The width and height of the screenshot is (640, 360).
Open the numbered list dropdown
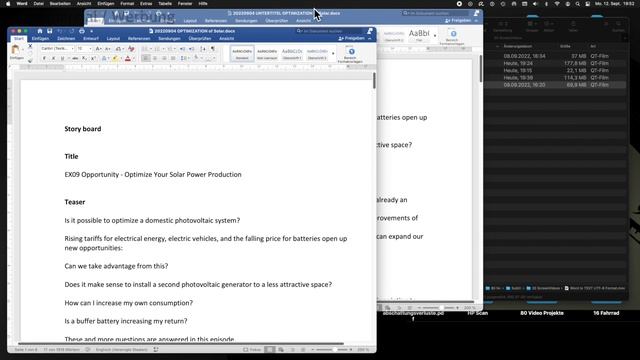pos(163,49)
